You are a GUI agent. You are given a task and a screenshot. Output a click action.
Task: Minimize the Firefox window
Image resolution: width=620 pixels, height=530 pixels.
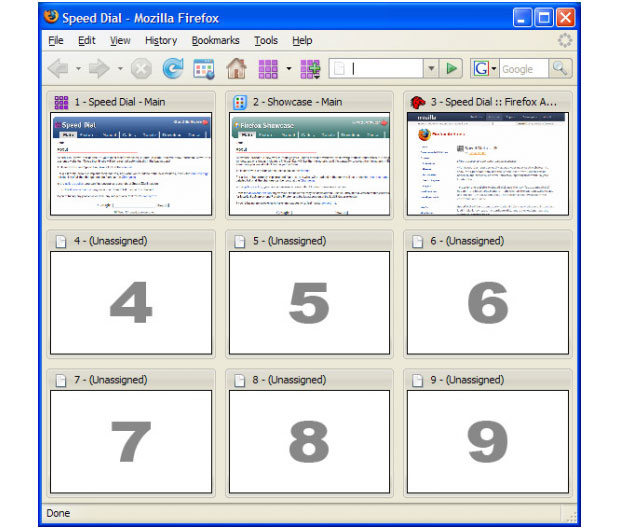coord(522,18)
